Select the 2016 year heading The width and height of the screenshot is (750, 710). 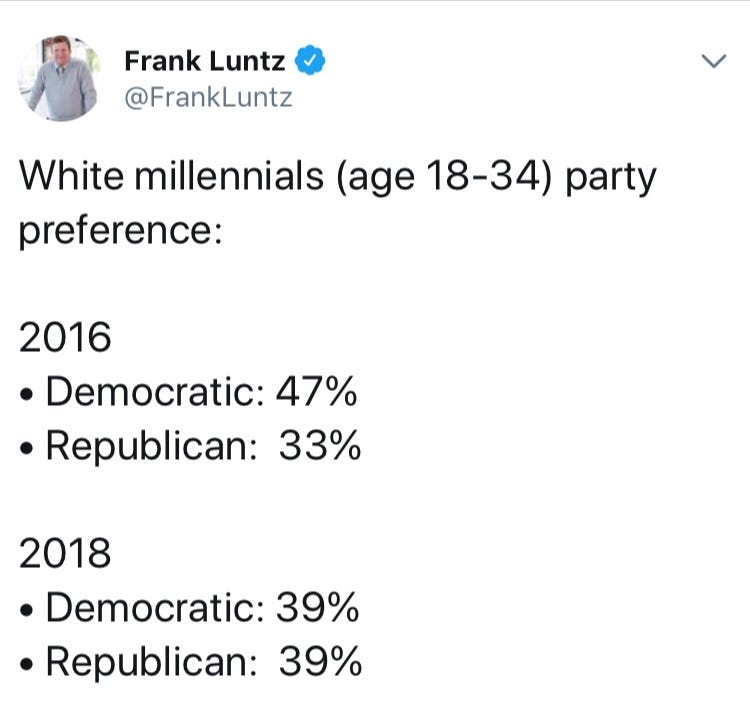click(65, 337)
